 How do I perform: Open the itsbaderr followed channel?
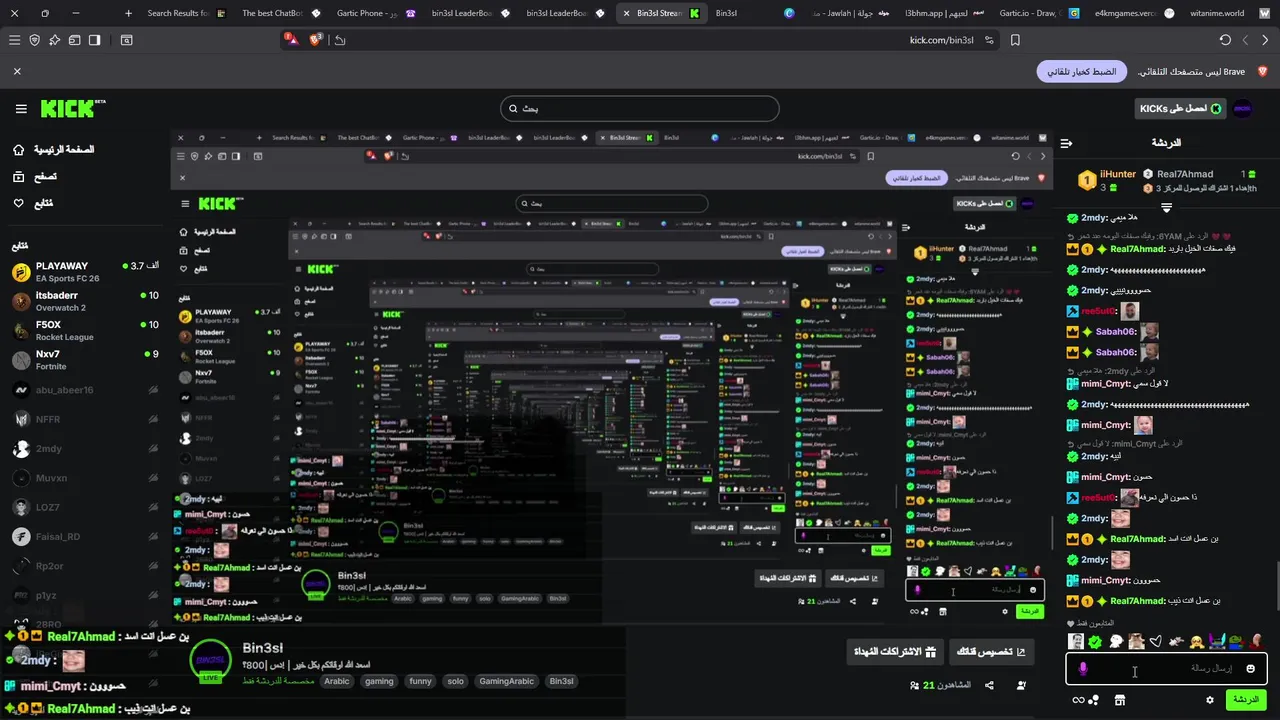click(x=85, y=301)
